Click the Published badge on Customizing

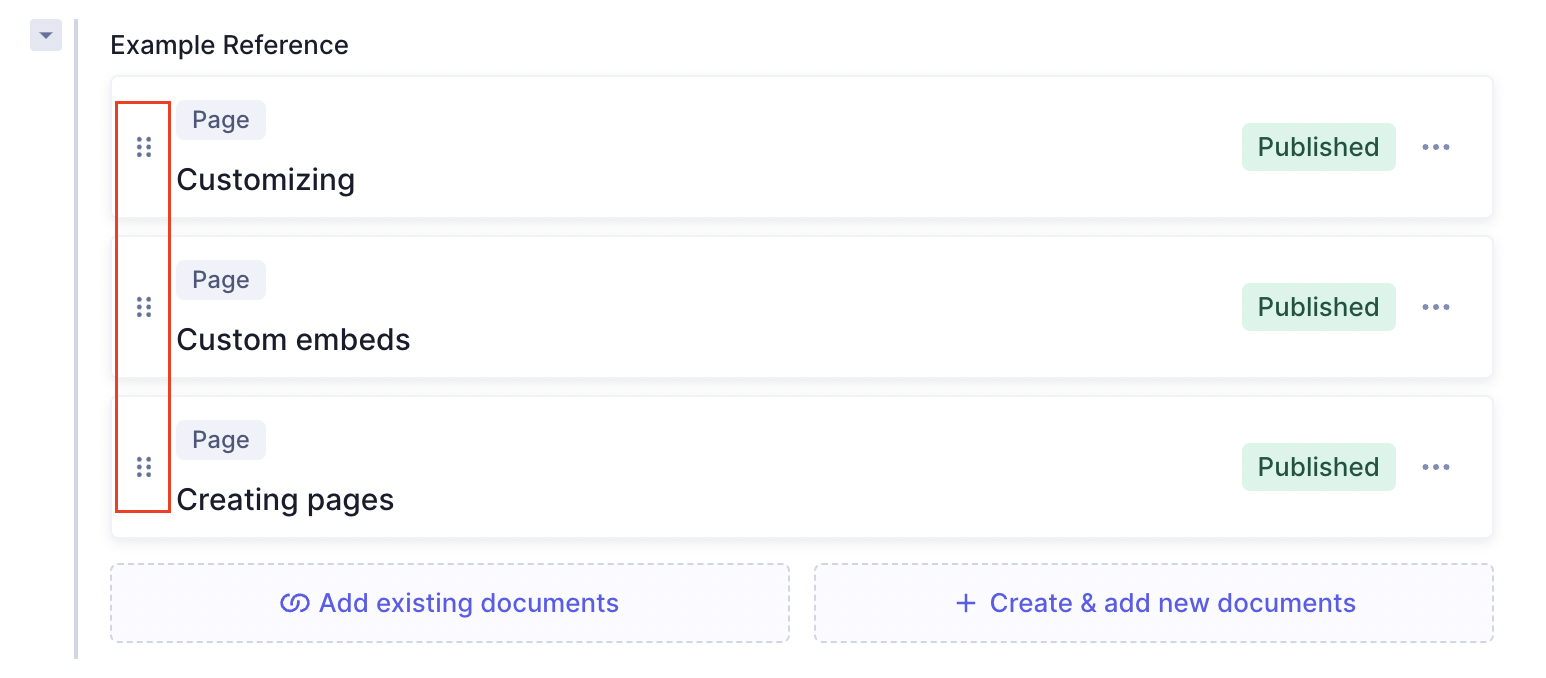tap(1318, 147)
